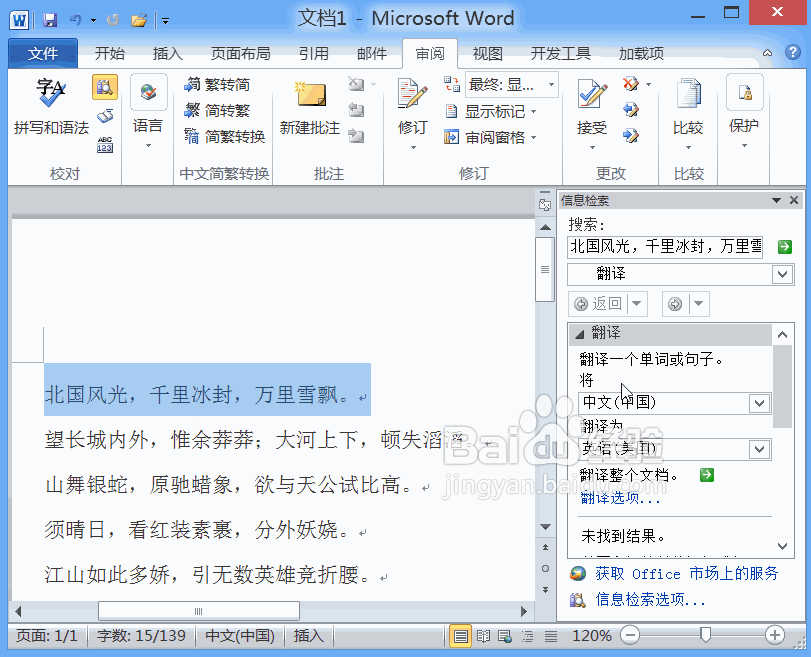Open Research Options (信息检索选项...) link
This screenshot has width=811, height=657.
(650, 600)
